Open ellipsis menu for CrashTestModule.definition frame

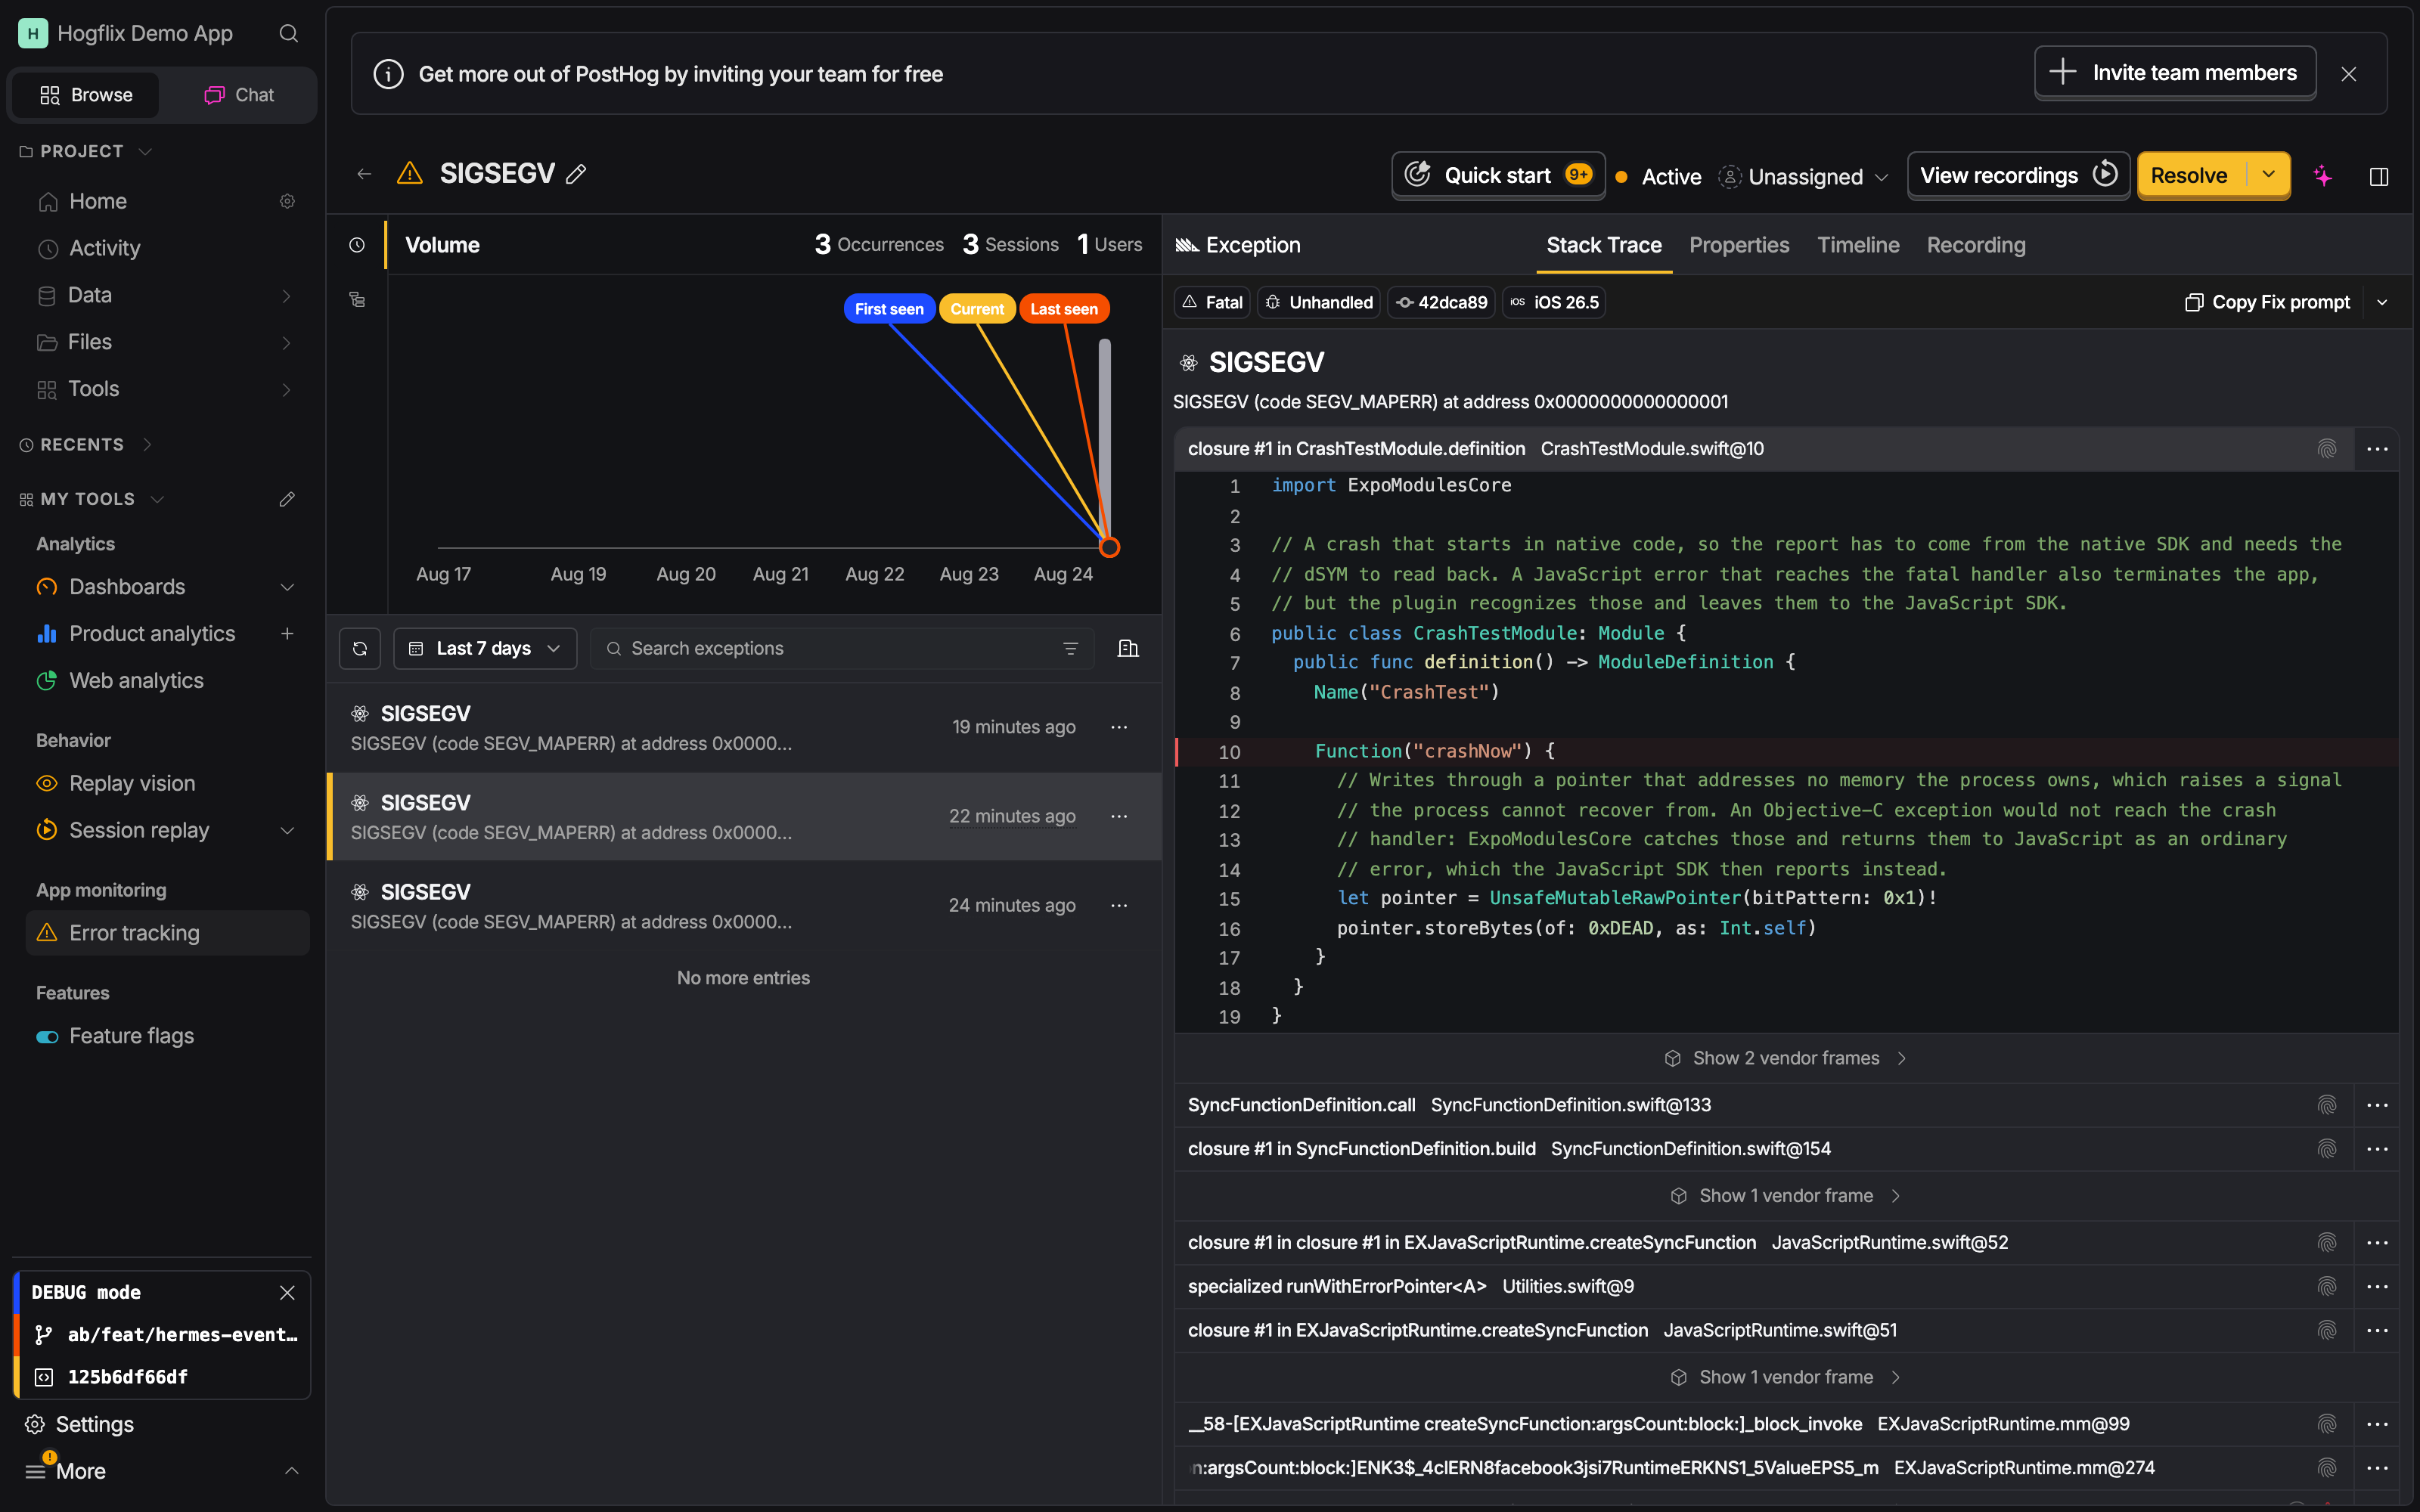[2377, 449]
